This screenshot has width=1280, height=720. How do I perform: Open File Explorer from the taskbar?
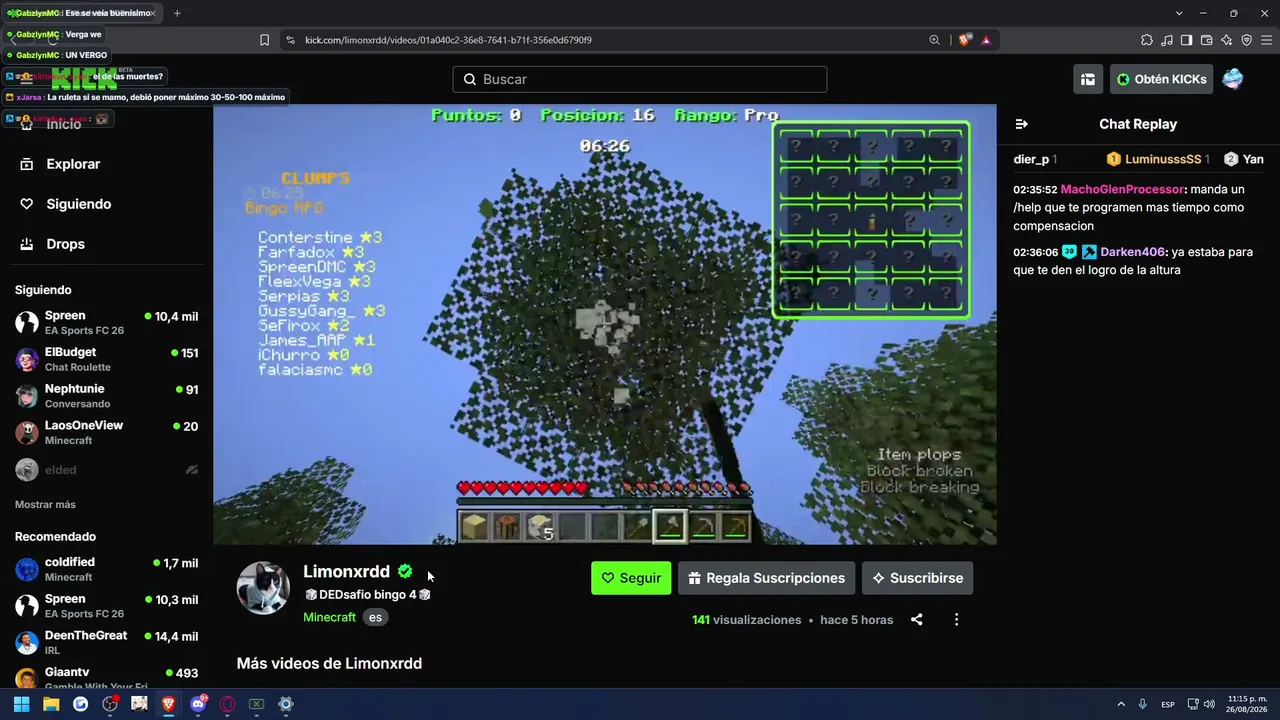pos(51,704)
